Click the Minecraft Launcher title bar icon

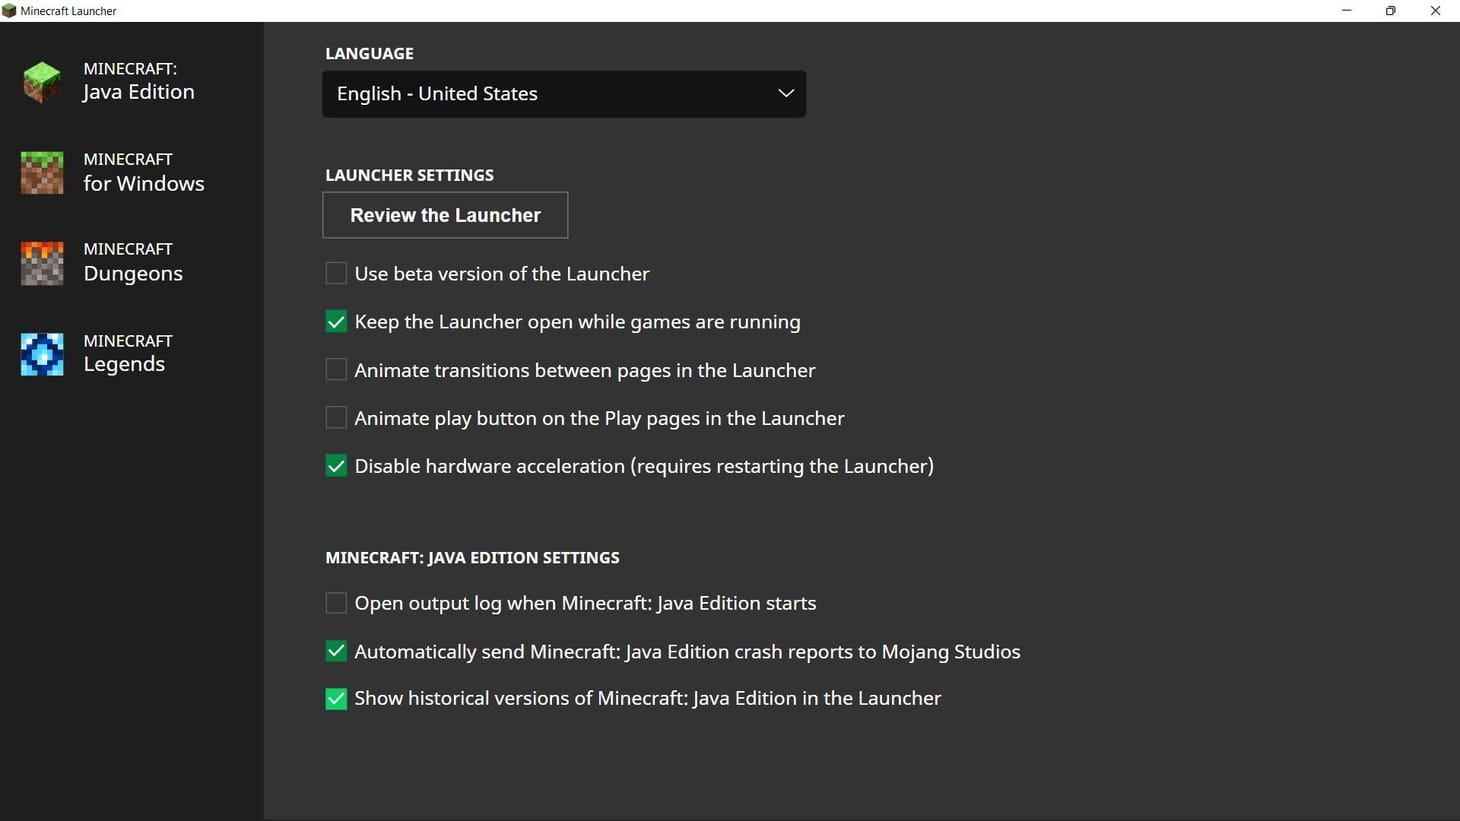tap(9, 11)
